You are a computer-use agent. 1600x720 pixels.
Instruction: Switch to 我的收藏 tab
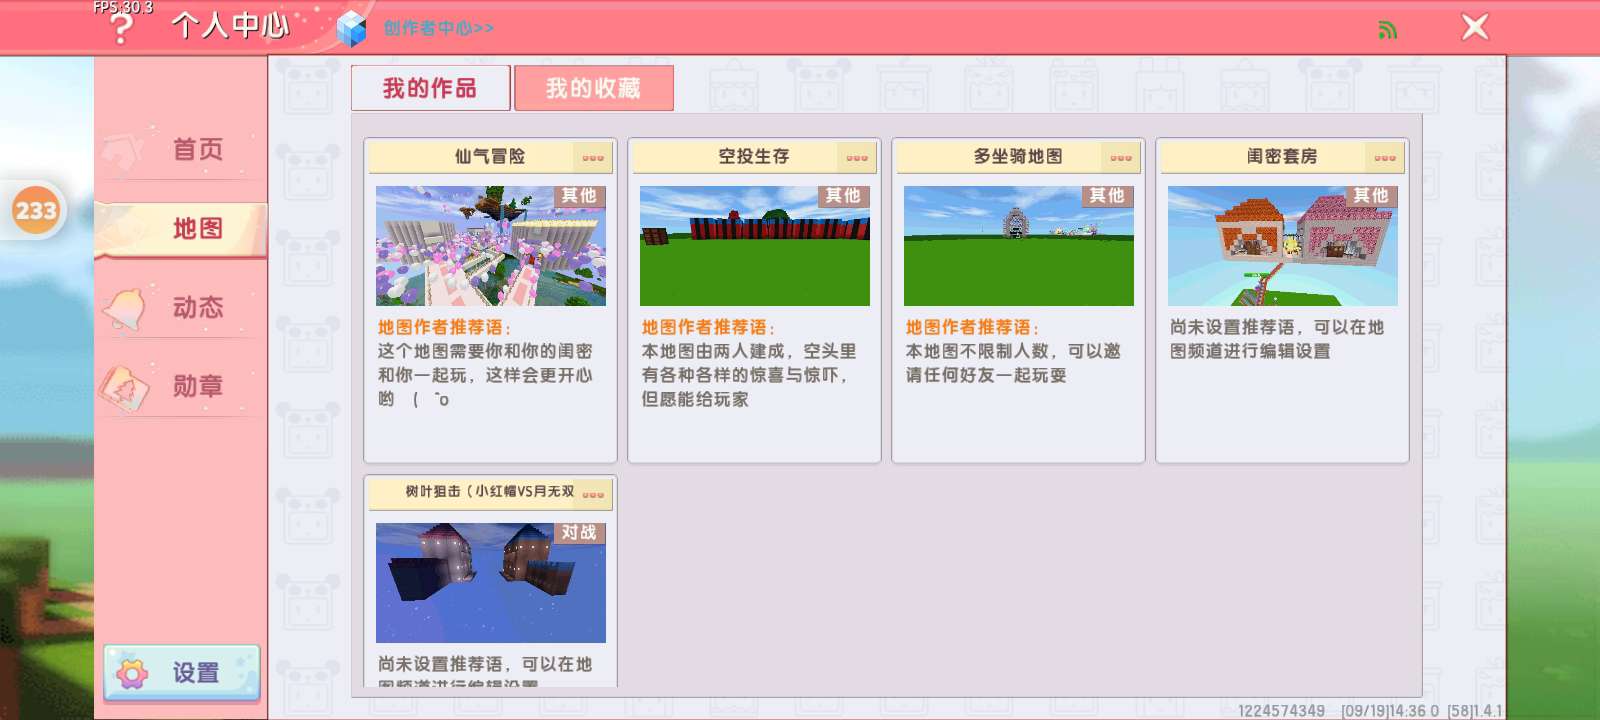tap(593, 89)
